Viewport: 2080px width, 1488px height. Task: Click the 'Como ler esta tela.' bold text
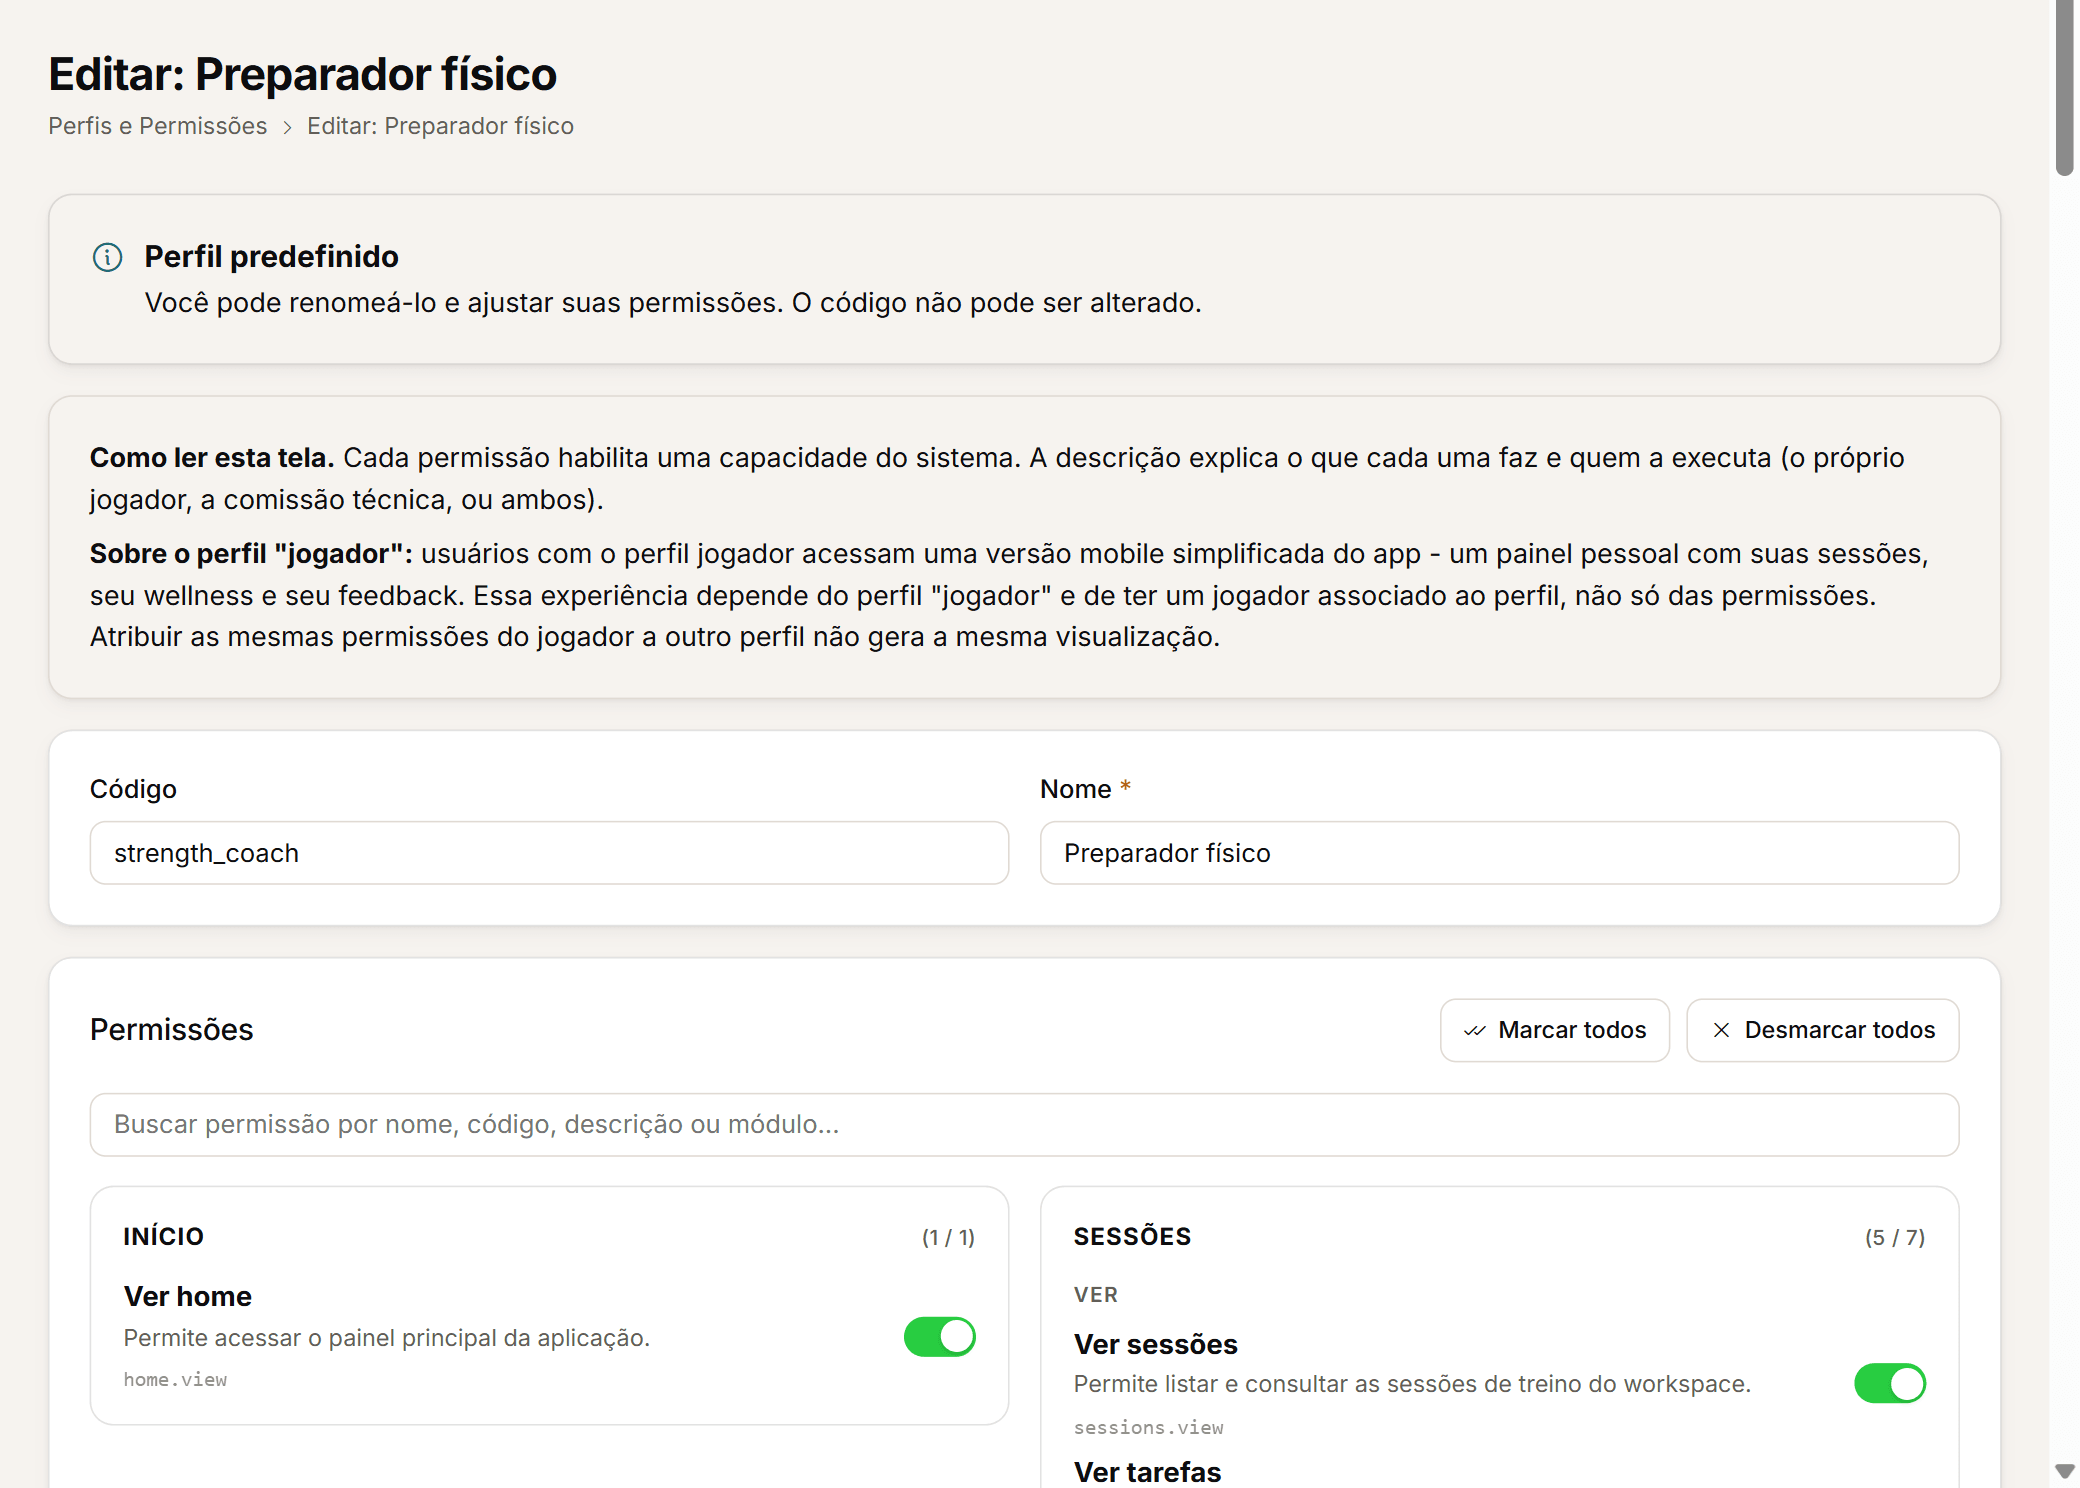pos(211,458)
